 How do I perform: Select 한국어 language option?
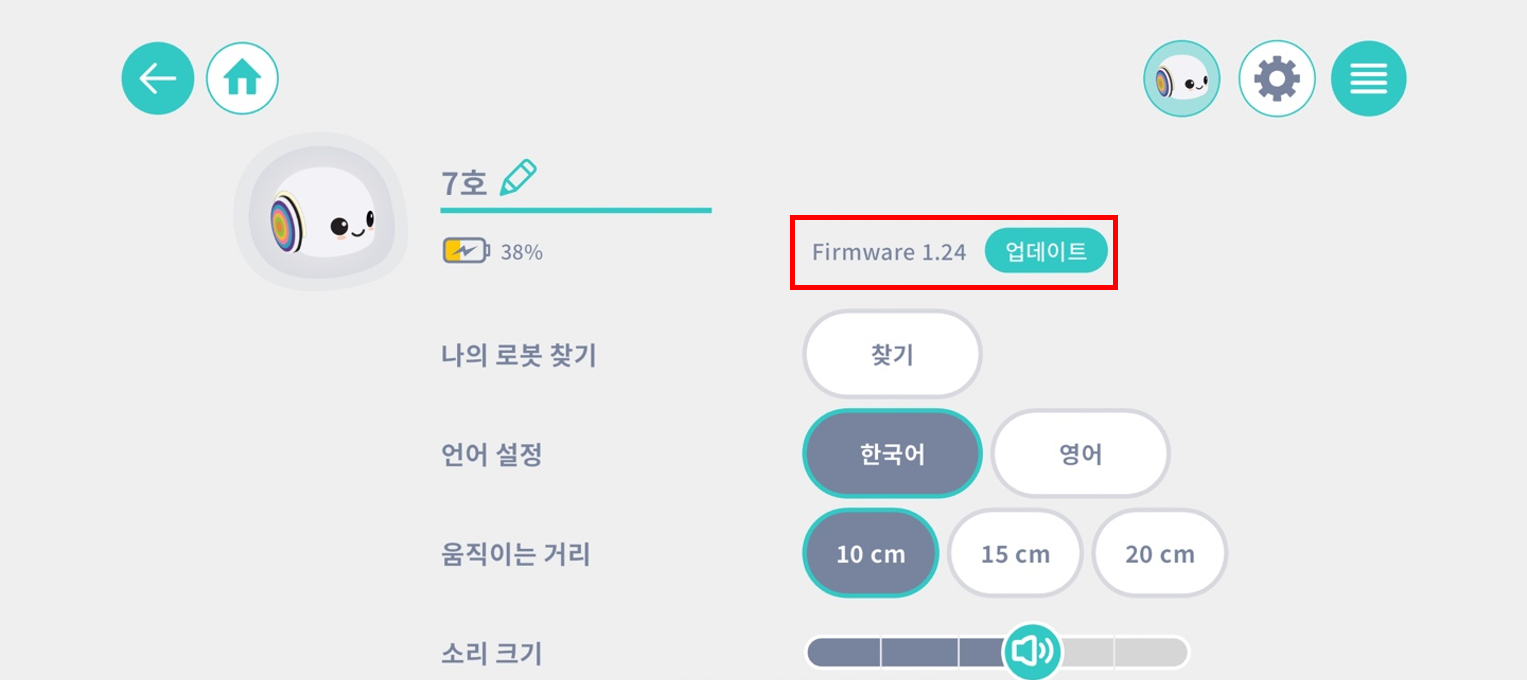click(892, 454)
